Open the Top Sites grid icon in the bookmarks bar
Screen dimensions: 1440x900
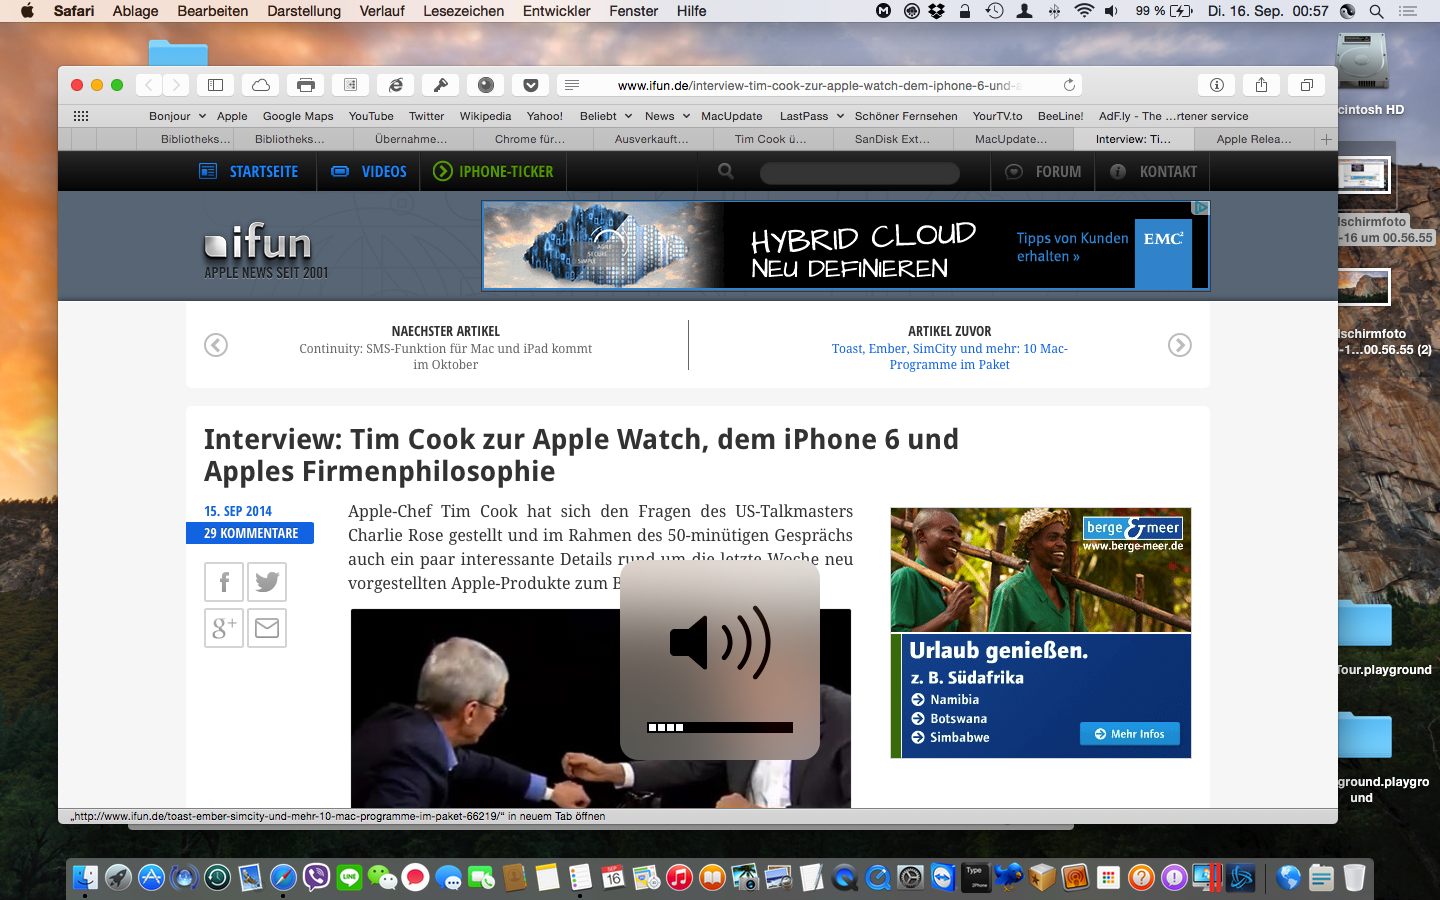[81, 116]
